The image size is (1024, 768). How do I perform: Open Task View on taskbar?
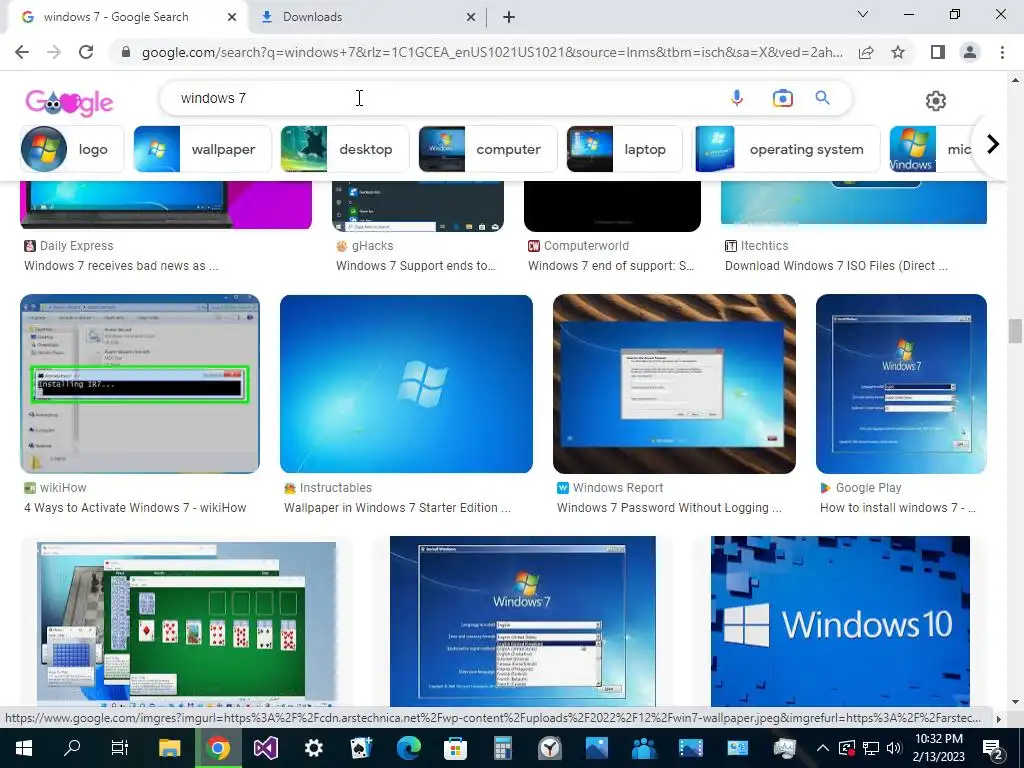click(x=120, y=748)
